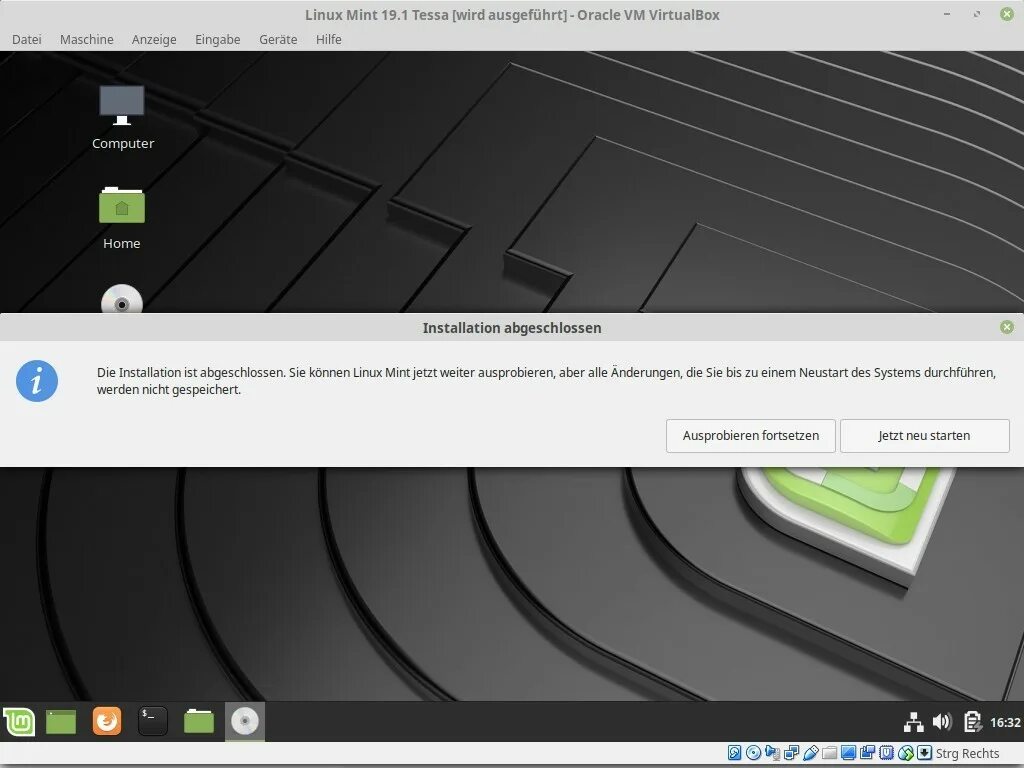Click VirtualBox audio status indicator

773,753
